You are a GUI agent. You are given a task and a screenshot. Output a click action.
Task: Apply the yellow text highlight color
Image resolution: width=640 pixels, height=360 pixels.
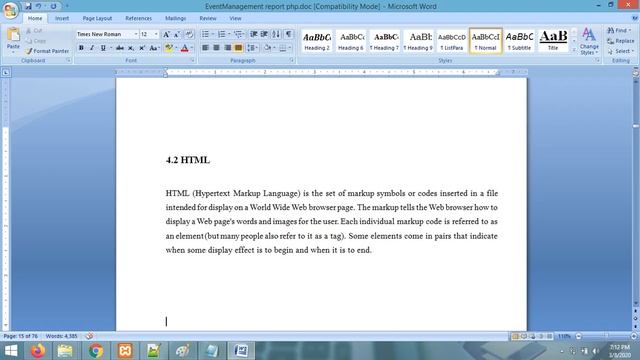click(169, 48)
